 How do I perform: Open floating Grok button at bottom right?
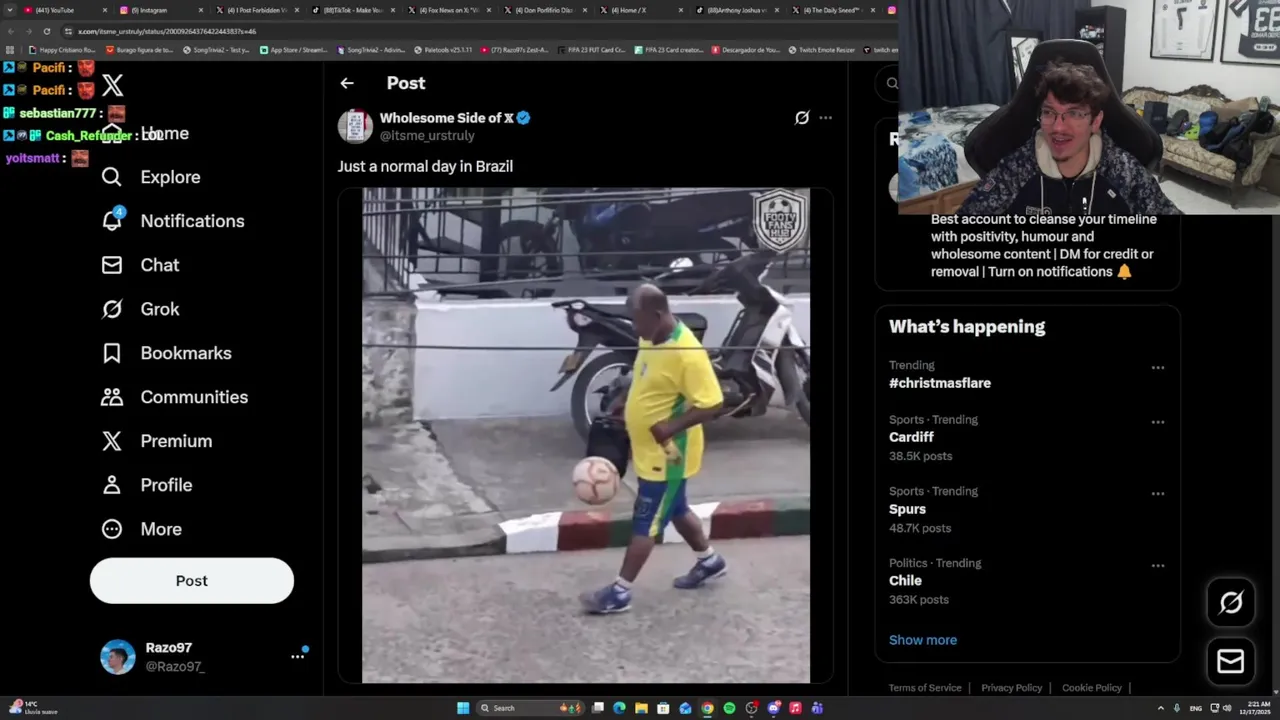click(1231, 602)
